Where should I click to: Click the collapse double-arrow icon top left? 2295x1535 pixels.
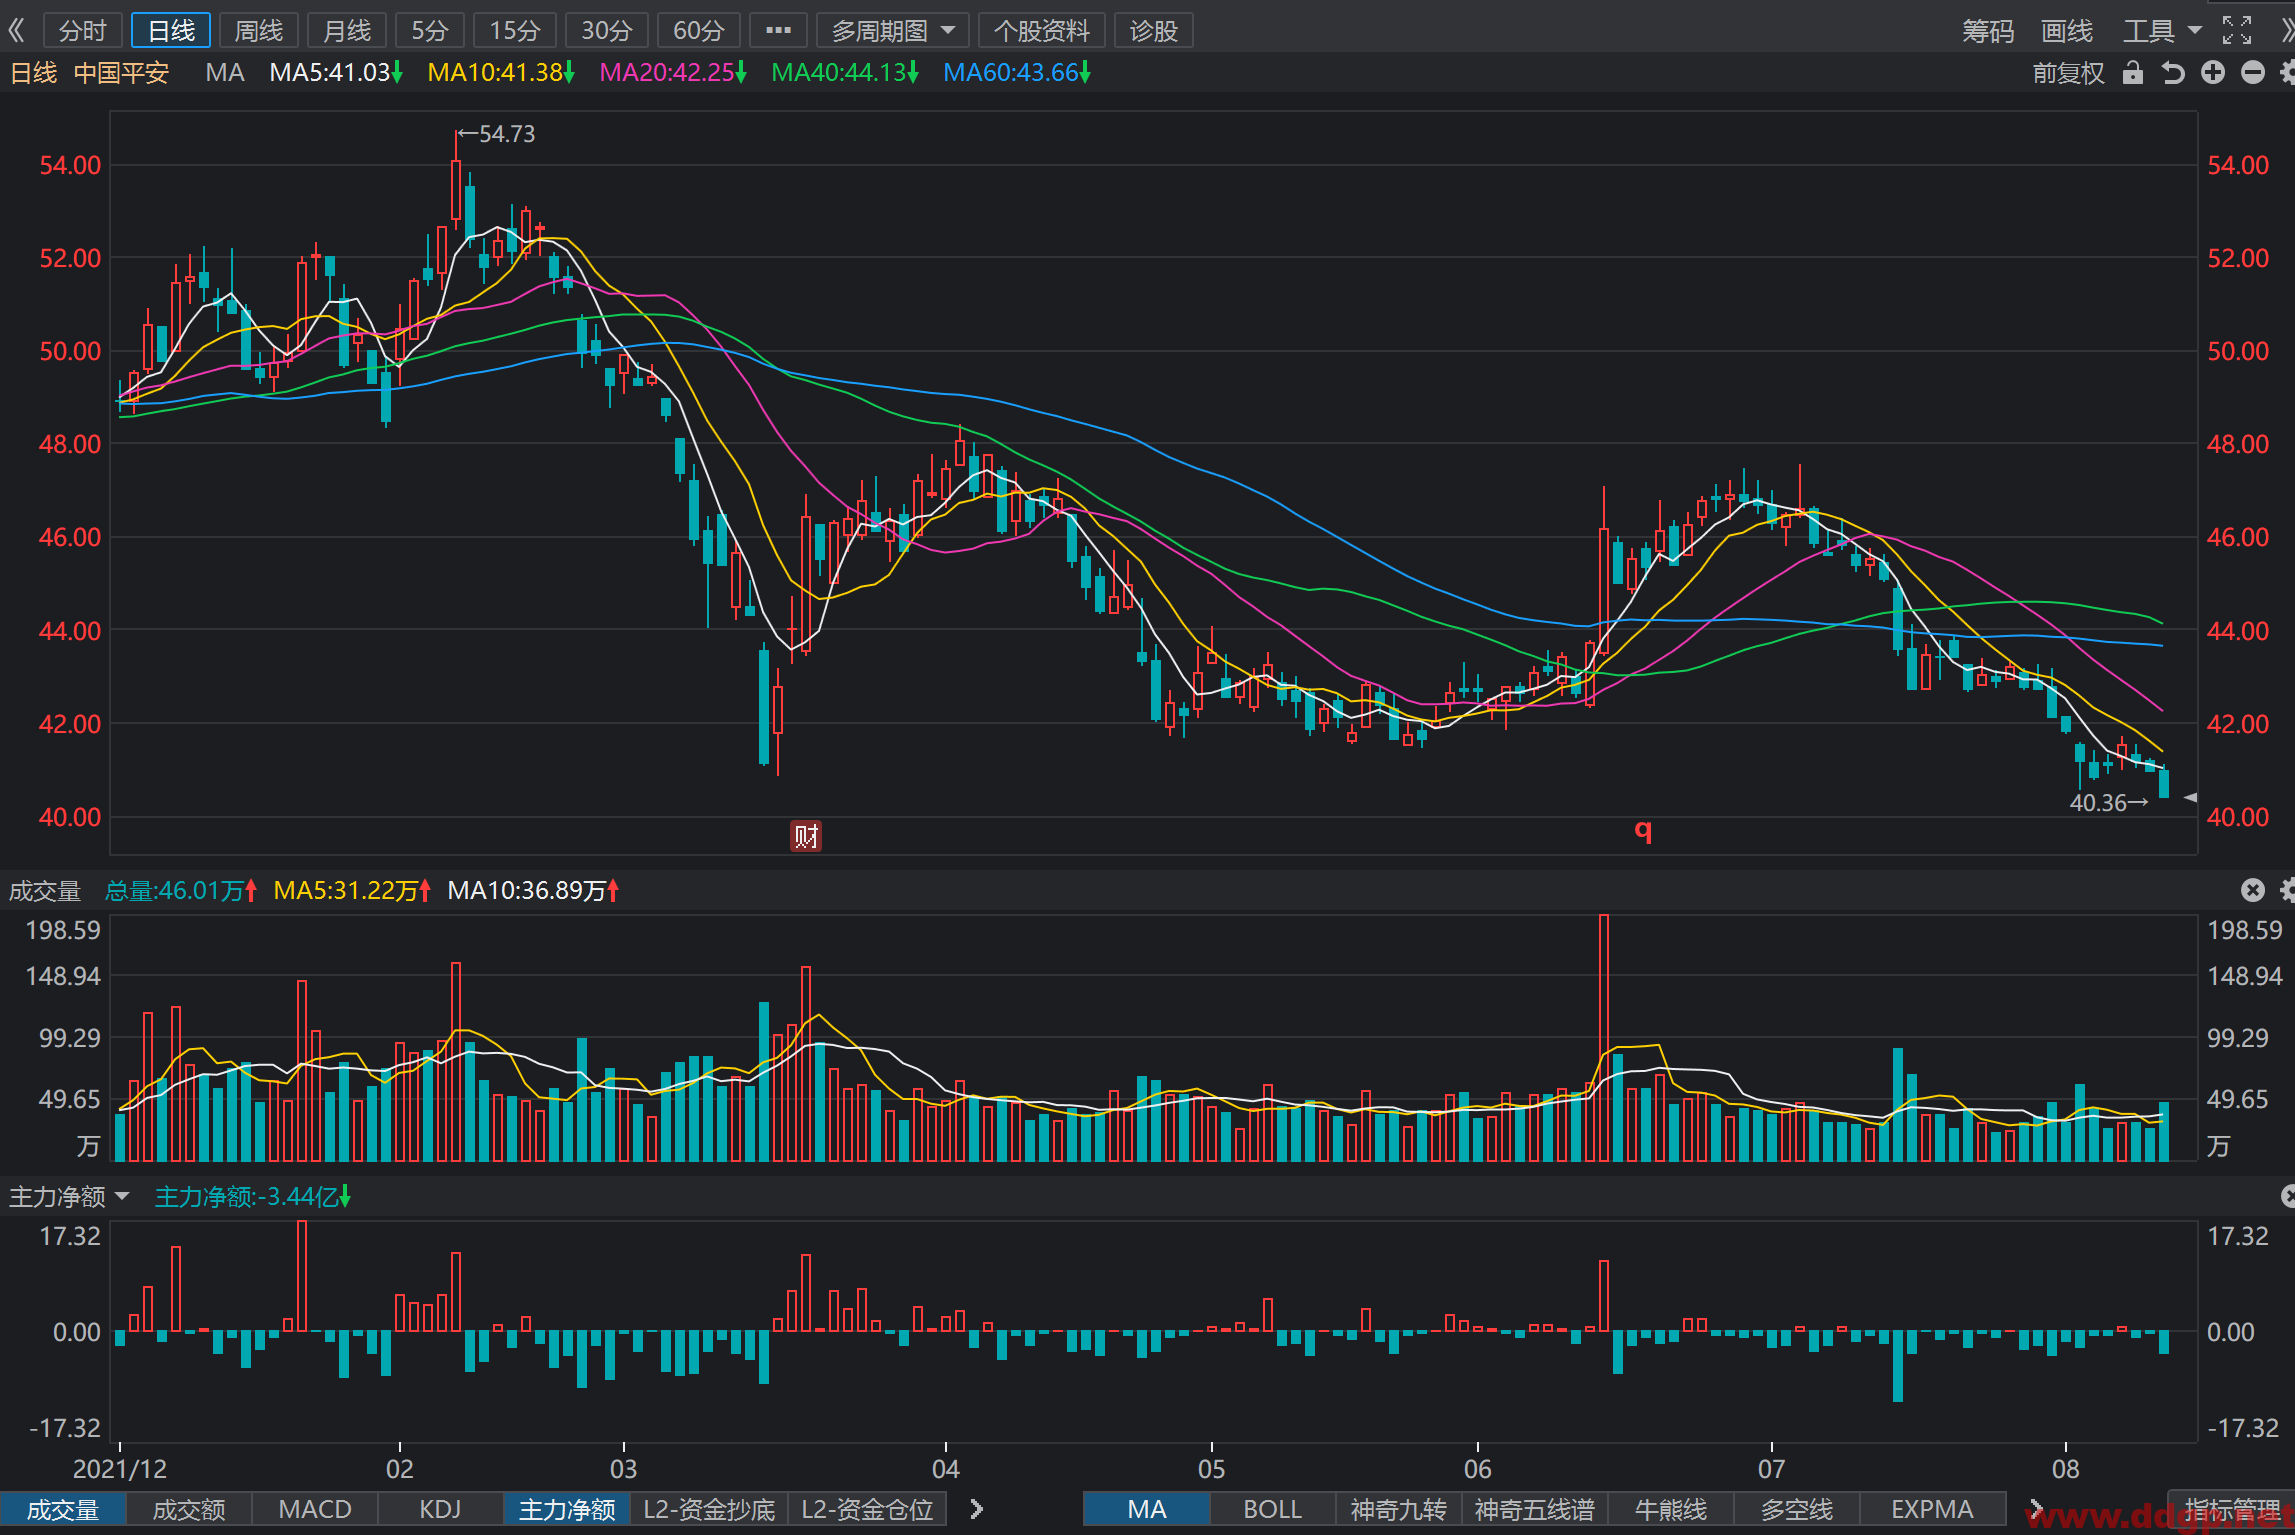(16, 31)
